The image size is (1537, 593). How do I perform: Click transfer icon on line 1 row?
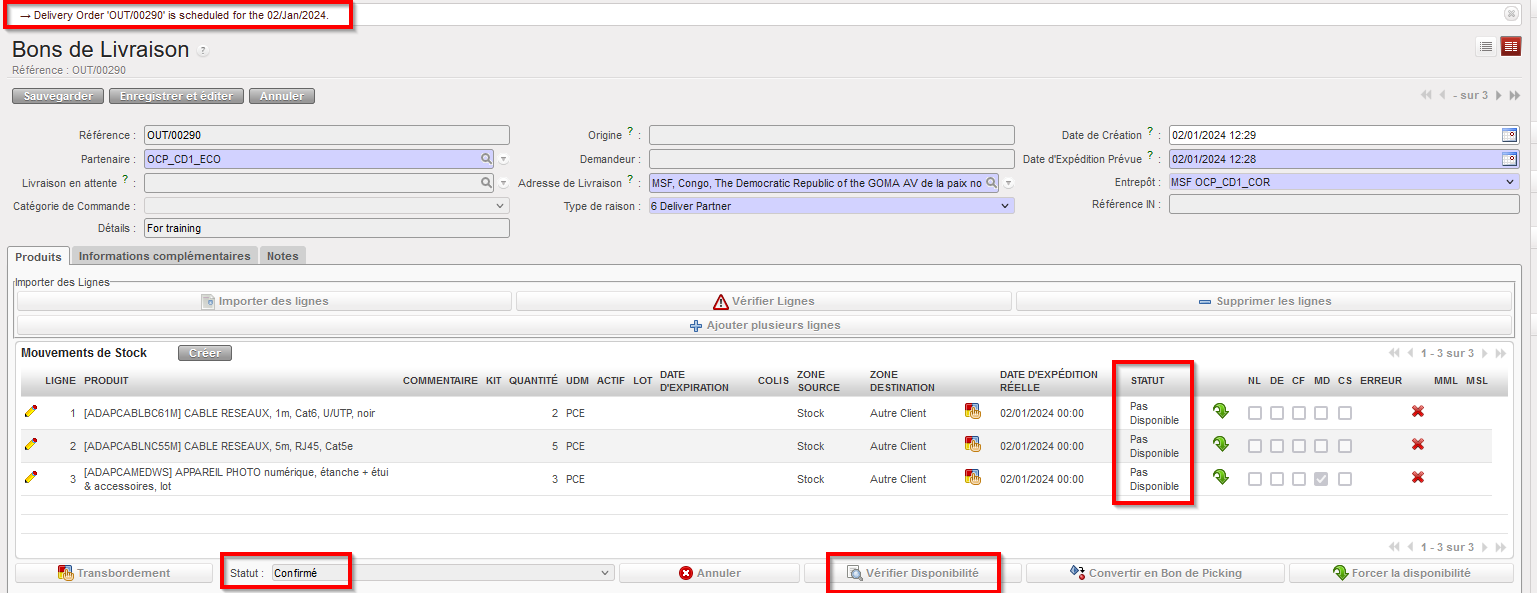pyautogui.click(x=972, y=412)
